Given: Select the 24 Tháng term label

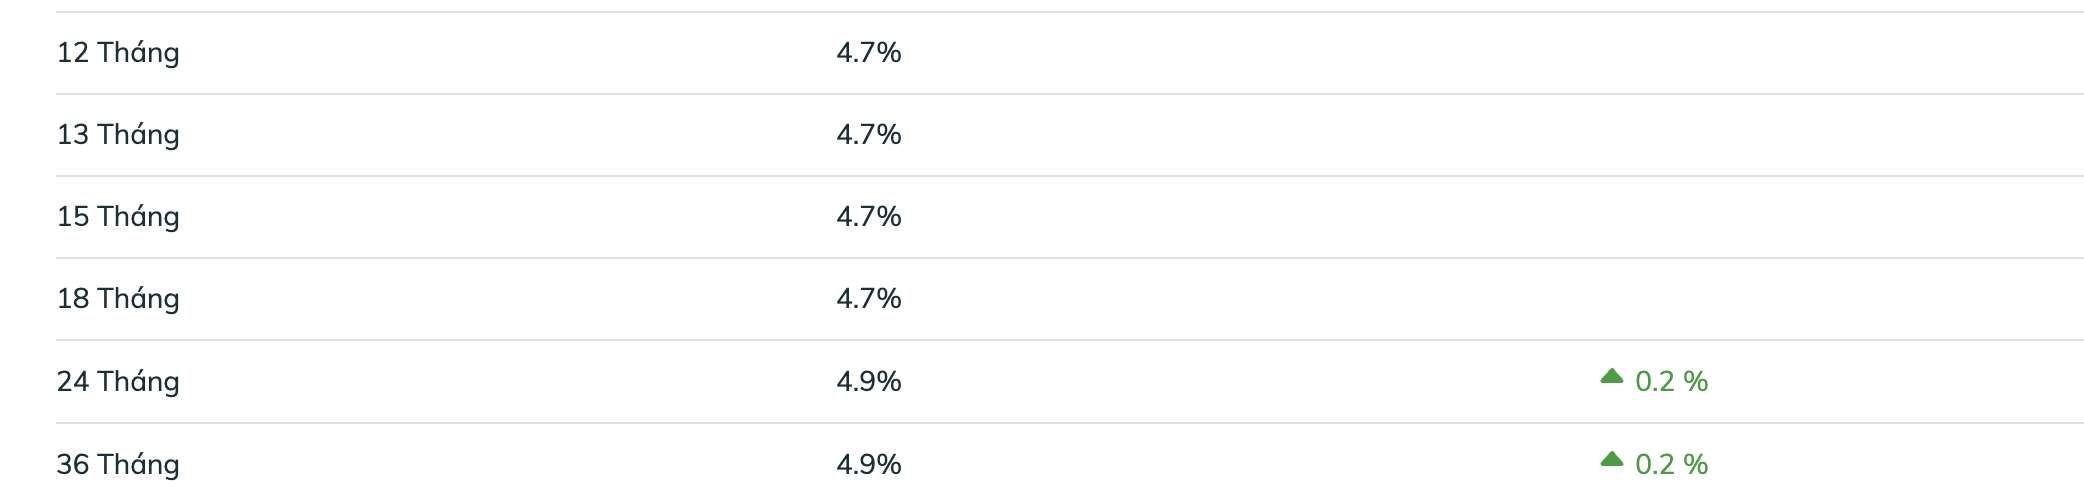Looking at the screenshot, I should (x=118, y=381).
